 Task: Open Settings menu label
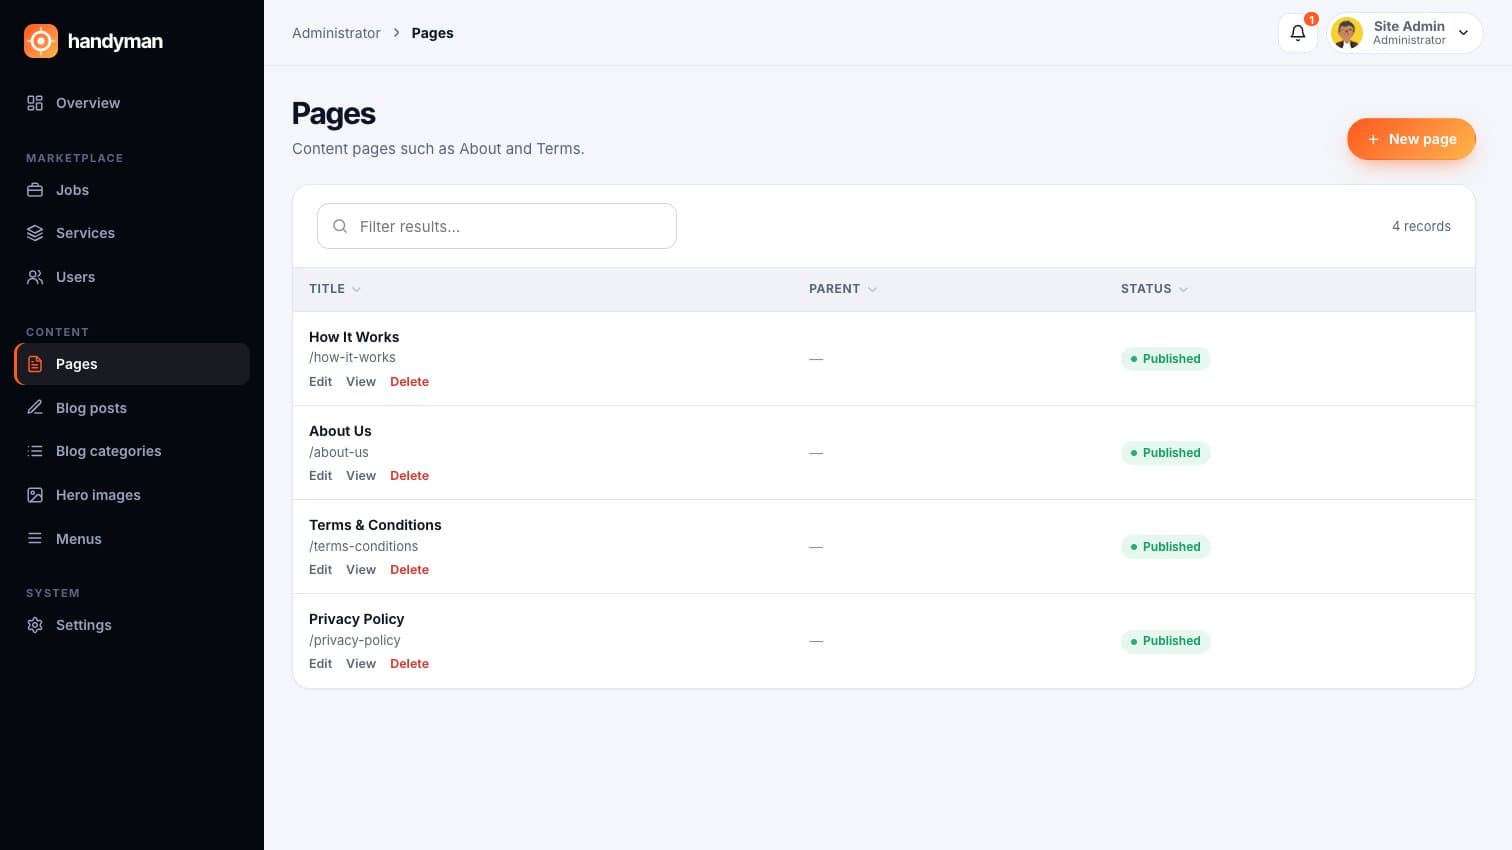coord(84,625)
